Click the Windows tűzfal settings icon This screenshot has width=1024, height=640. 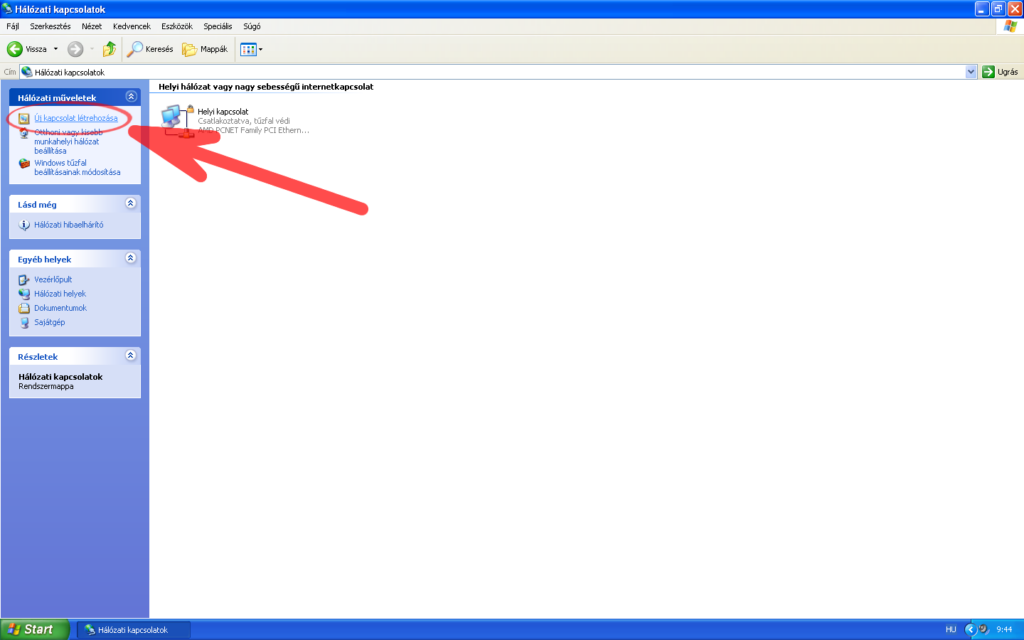[x=25, y=163]
